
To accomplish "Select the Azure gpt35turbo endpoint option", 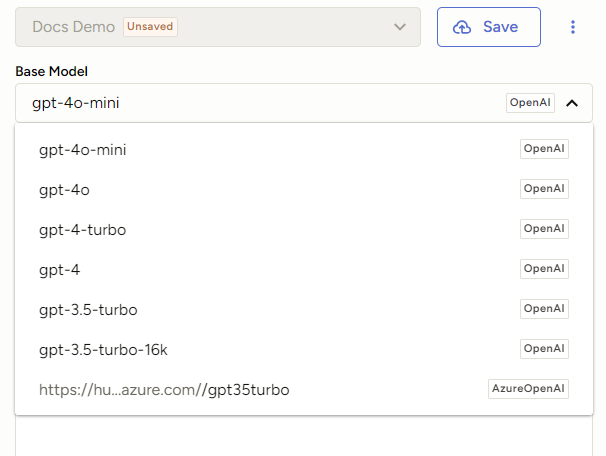I will (304, 389).
